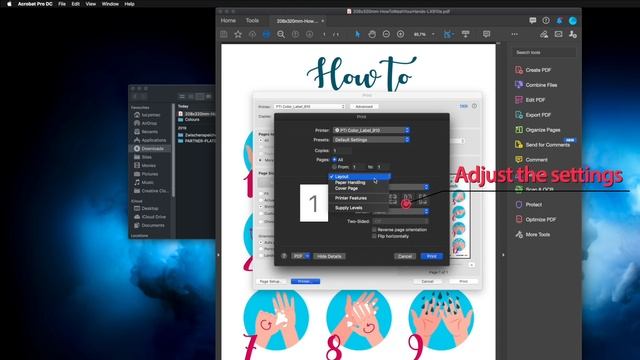Open the three-dots more tools menu
Viewport: 640px width, 360px height.
(515, 34)
